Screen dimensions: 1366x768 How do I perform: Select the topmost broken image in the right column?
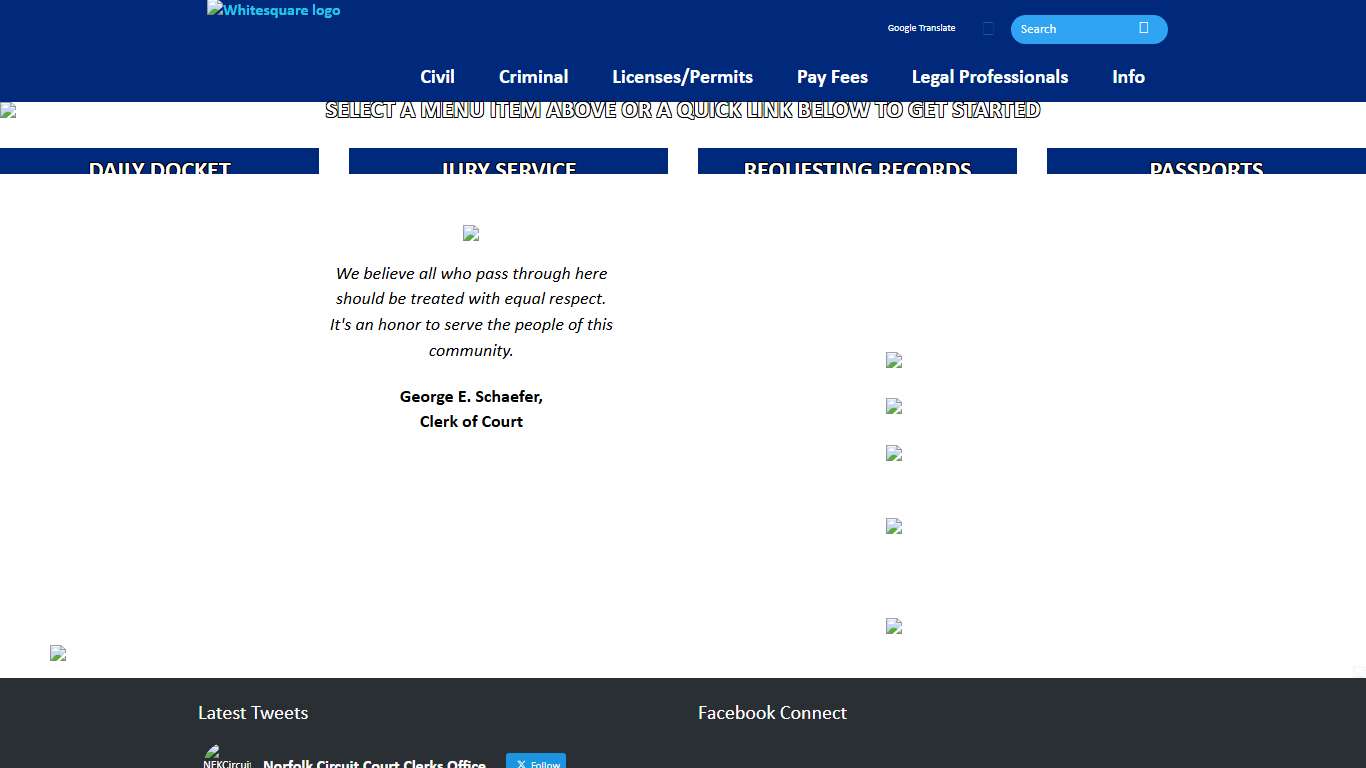tap(894, 360)
